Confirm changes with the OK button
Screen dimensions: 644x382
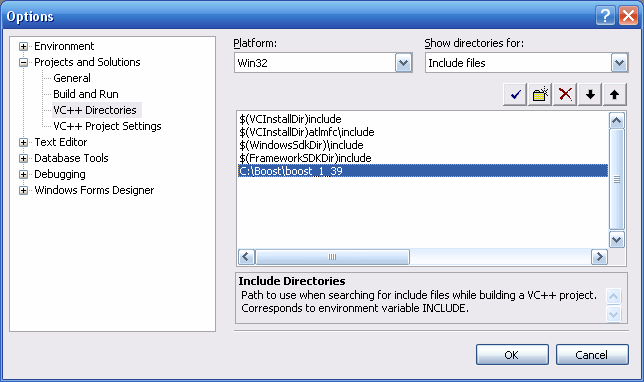point(512,354)
